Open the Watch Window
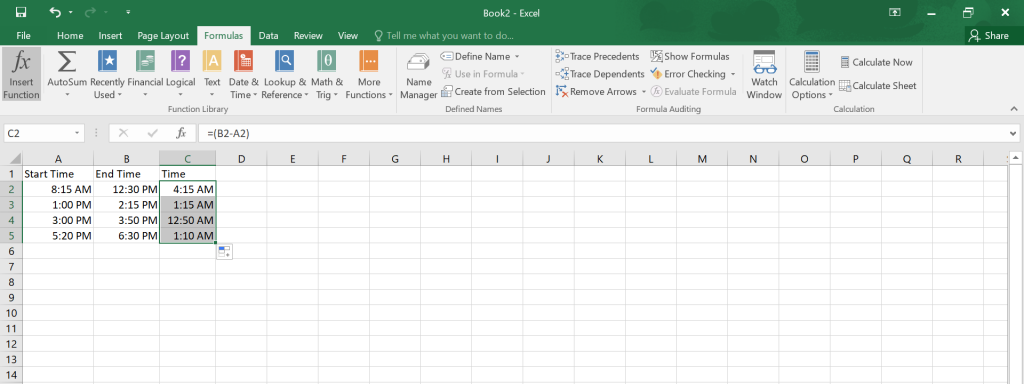Viewport: 1024px width, 384px height. tap(764, 74)
